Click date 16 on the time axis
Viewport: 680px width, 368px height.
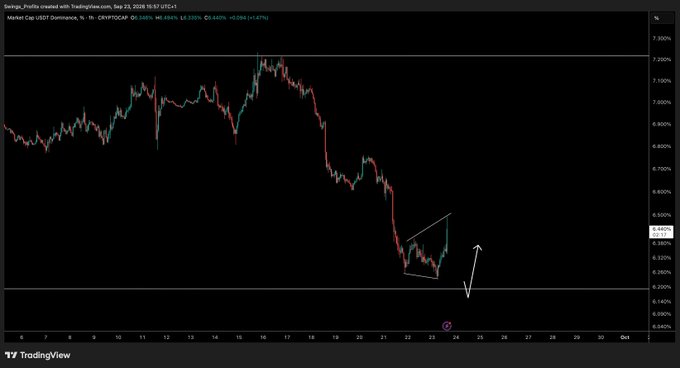tap(263, 337)
